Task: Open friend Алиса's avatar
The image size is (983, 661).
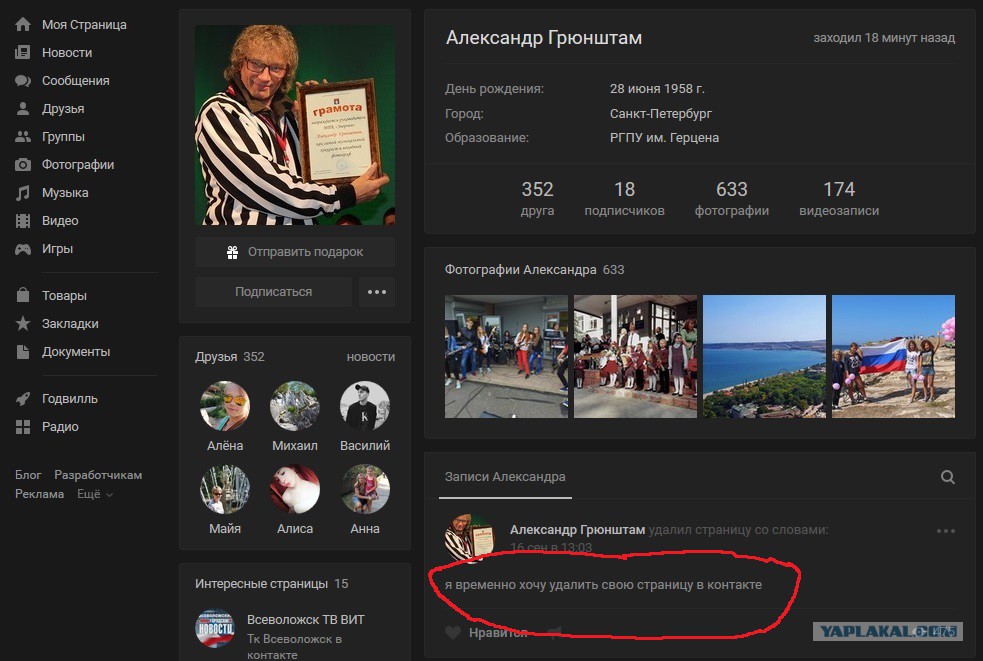Action: [x=295, y=489]
